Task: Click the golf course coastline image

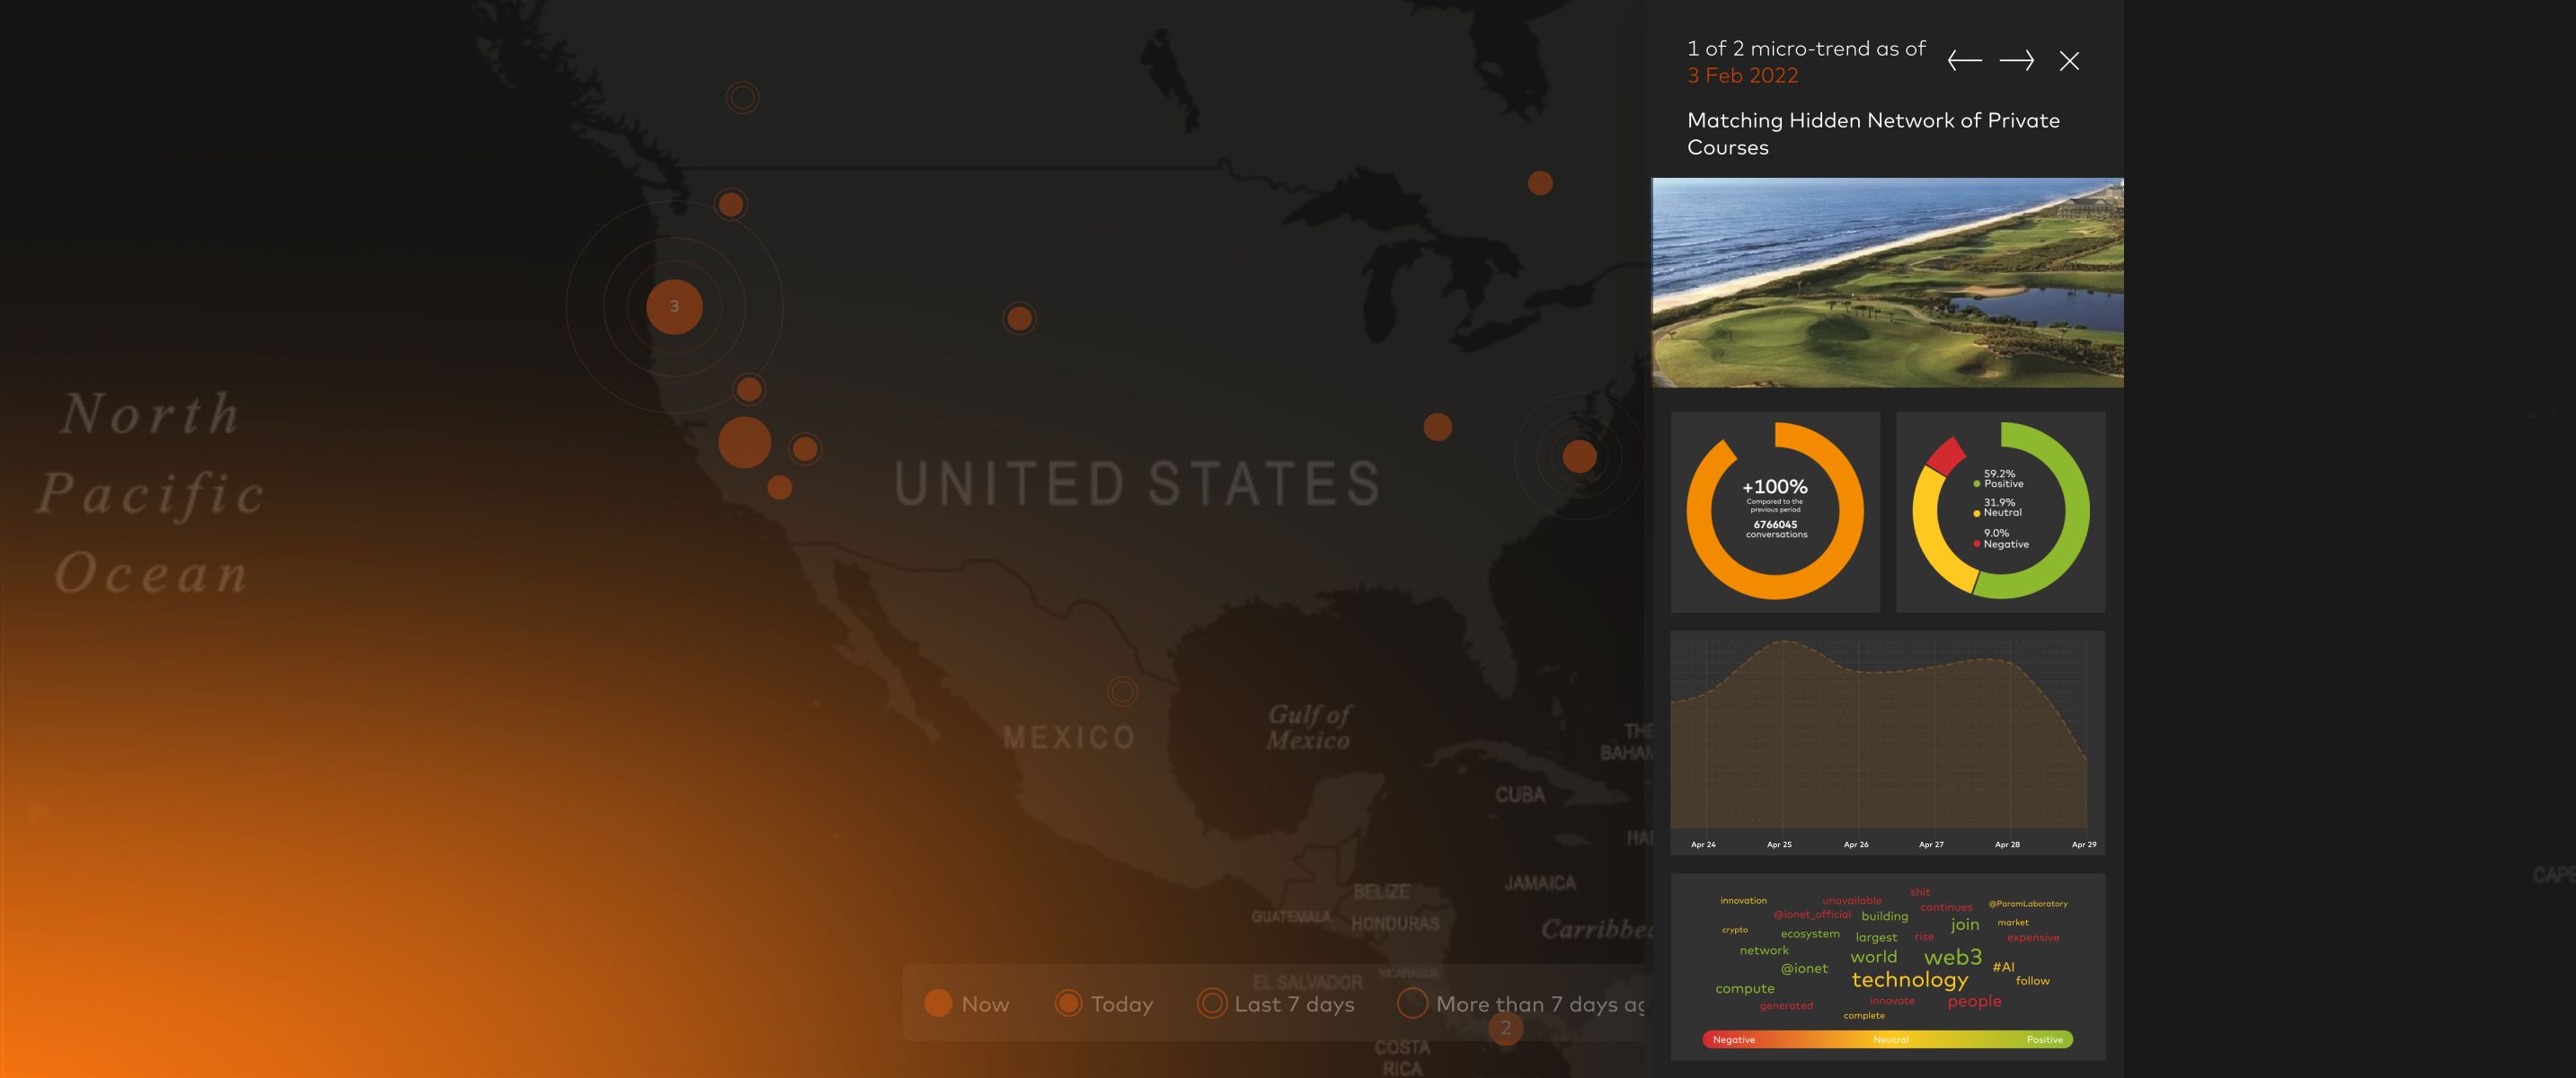Action: (1887, 283)
